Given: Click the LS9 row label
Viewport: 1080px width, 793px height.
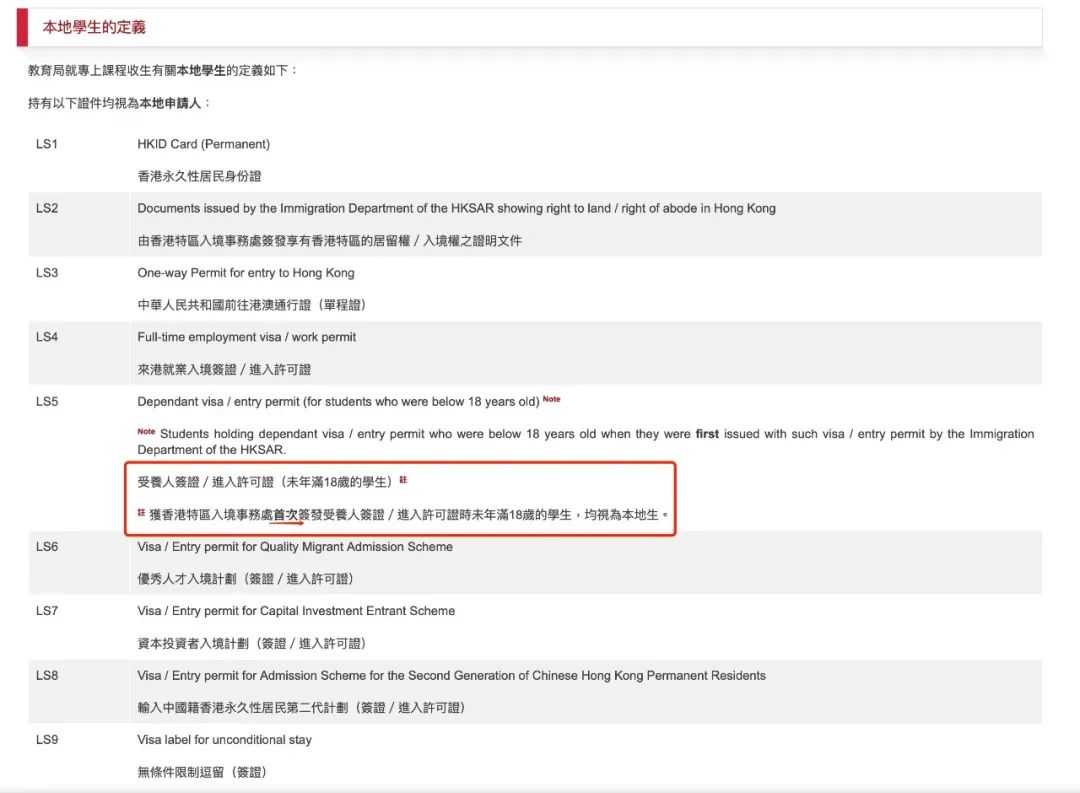Looking at the screenshot, I should [x=47, y=740].
